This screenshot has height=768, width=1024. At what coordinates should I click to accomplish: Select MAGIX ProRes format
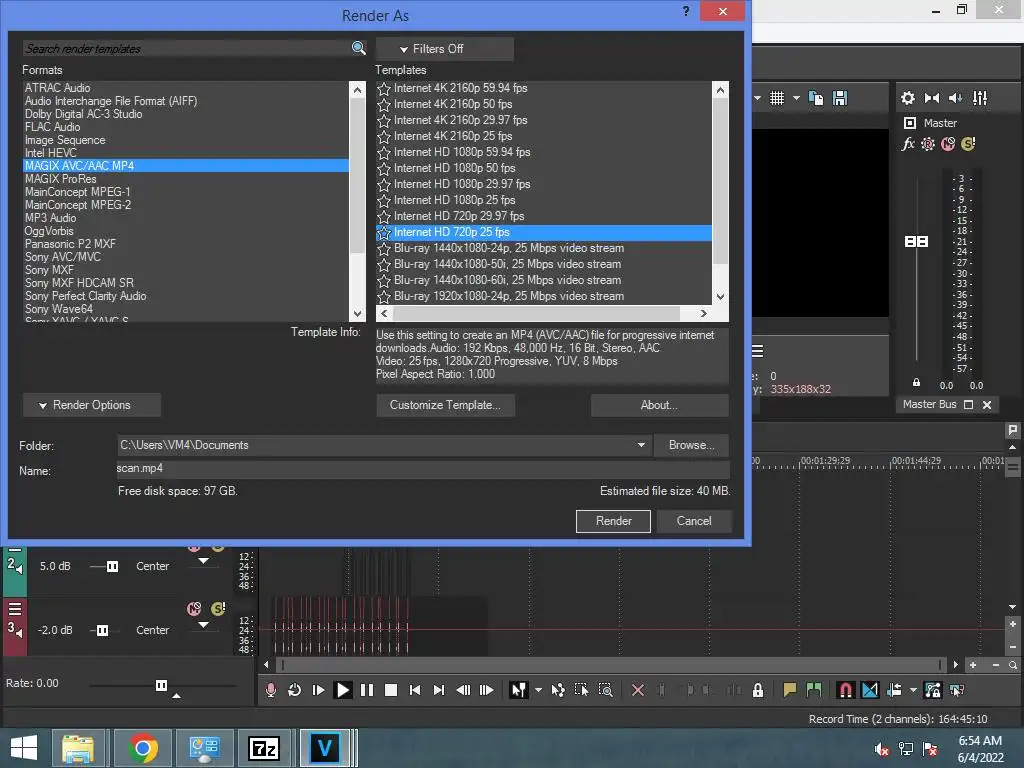point(185,179)
